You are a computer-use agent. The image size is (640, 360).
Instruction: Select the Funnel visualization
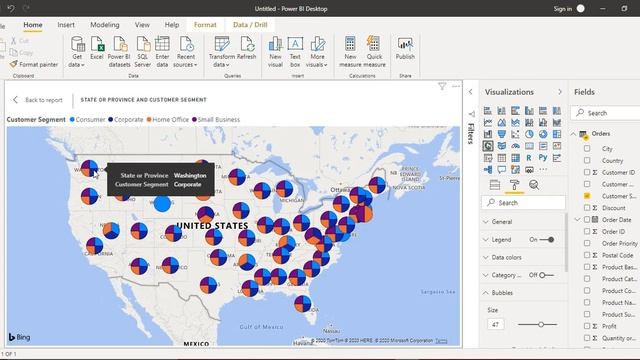[x=502, y=134]
